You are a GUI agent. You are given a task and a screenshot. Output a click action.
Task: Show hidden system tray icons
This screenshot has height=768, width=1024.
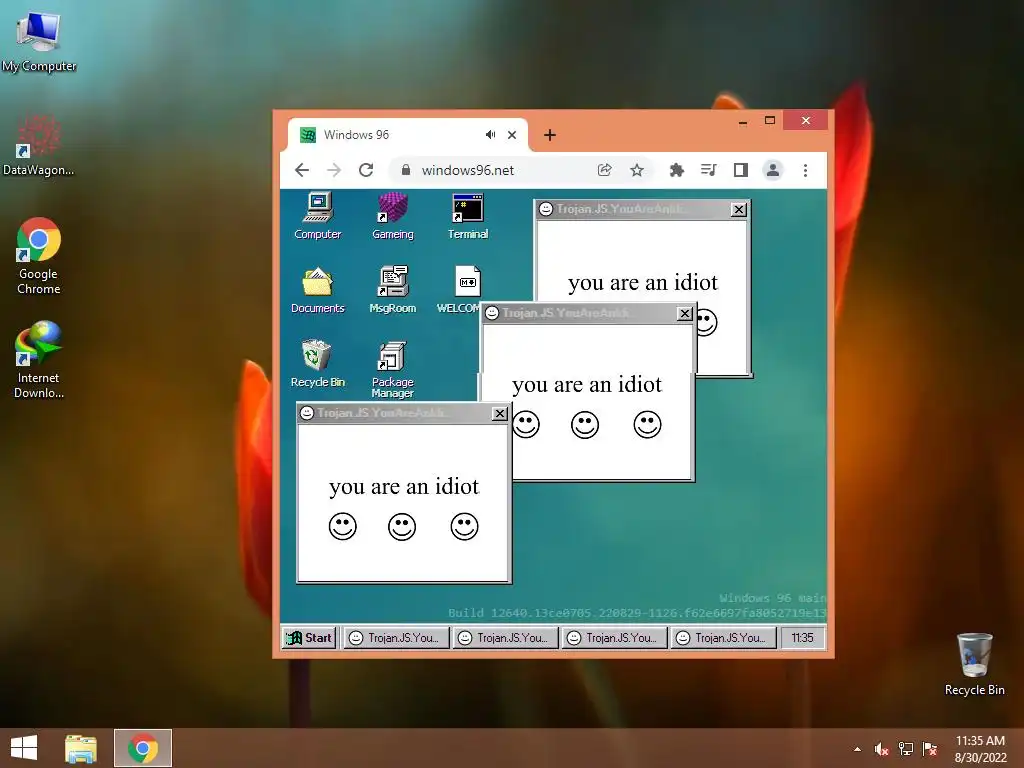click(857, 749)
